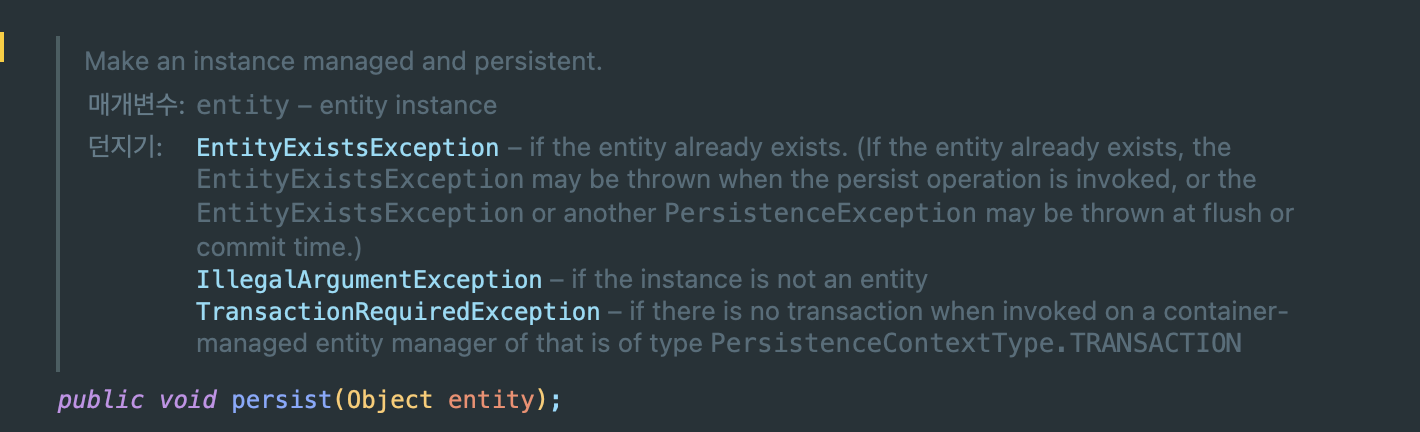
Task: Click the PersistenceContextType.TRANSACTION code text
Action: [x=975, y=344]
